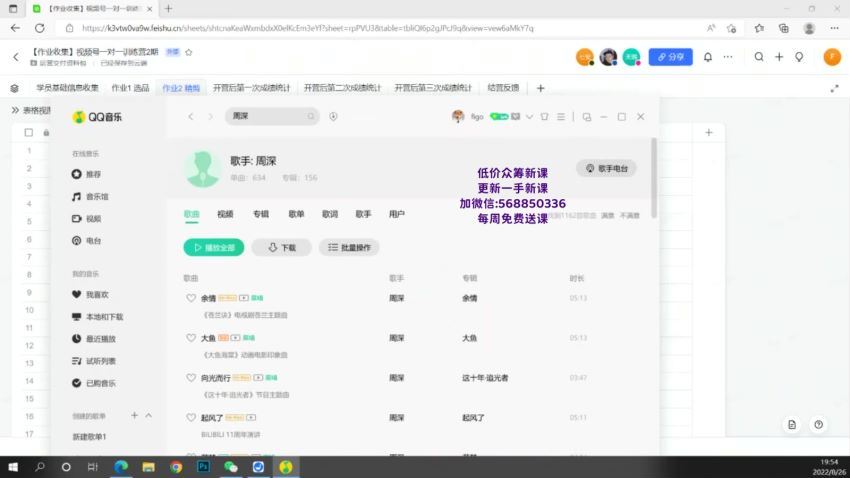
Task: Click the 播放全部 button
Action: 214,248
